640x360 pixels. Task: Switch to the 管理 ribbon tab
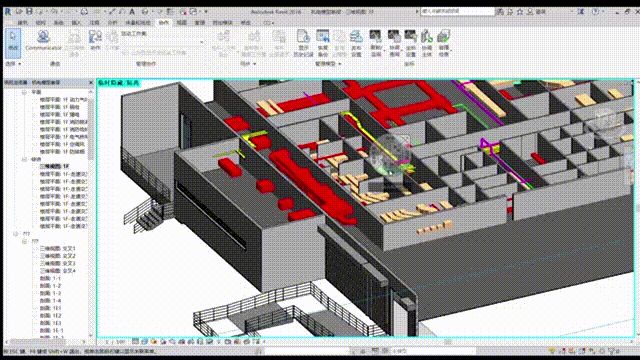point(200,23)
